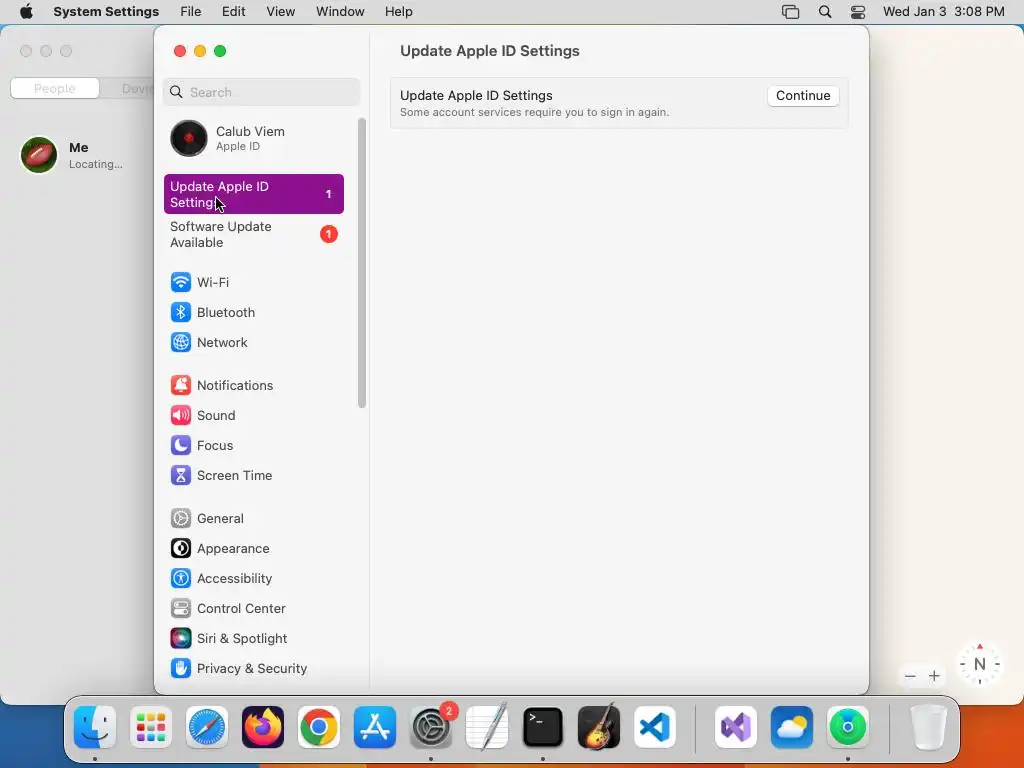The height and width of the screenshot is (768, 1024).
Task: Click Stage Manager windows icon in menu bar
Action: coord(790,12)
